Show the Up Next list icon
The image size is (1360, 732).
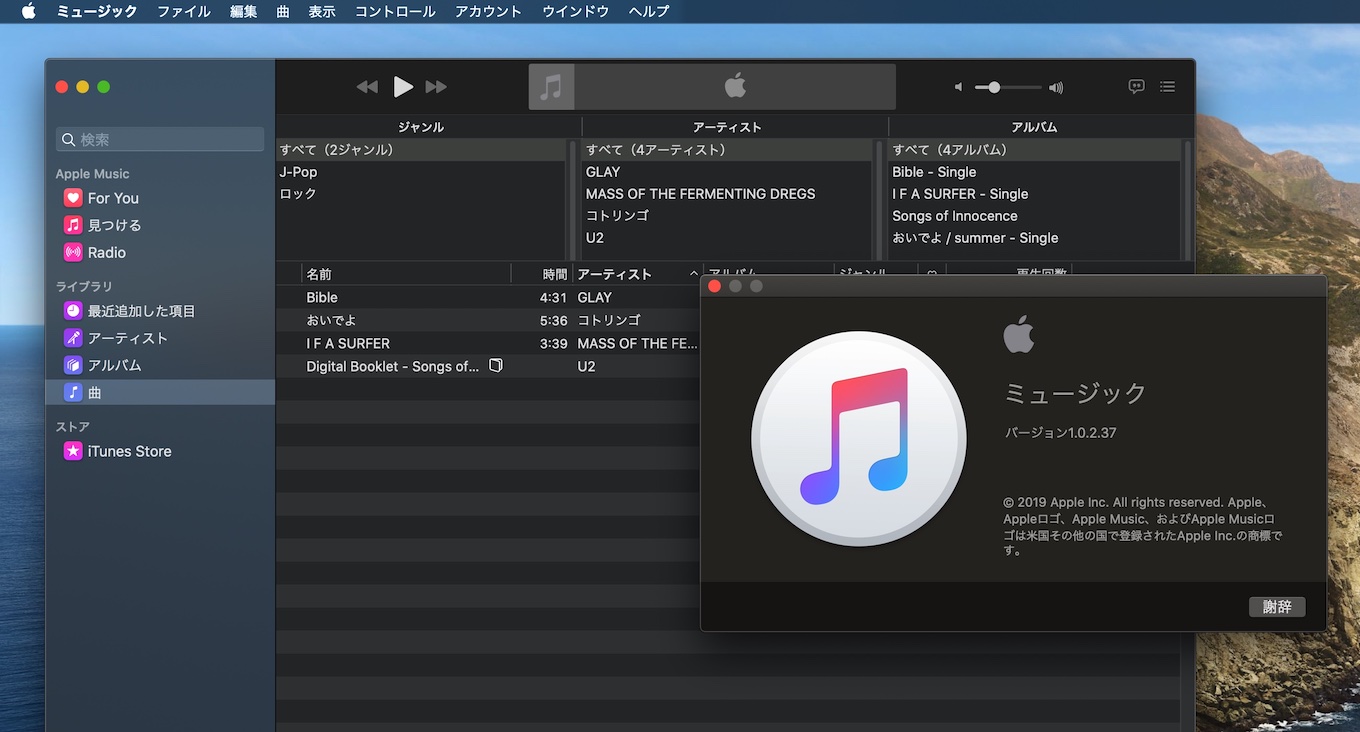pos(1167,87)
